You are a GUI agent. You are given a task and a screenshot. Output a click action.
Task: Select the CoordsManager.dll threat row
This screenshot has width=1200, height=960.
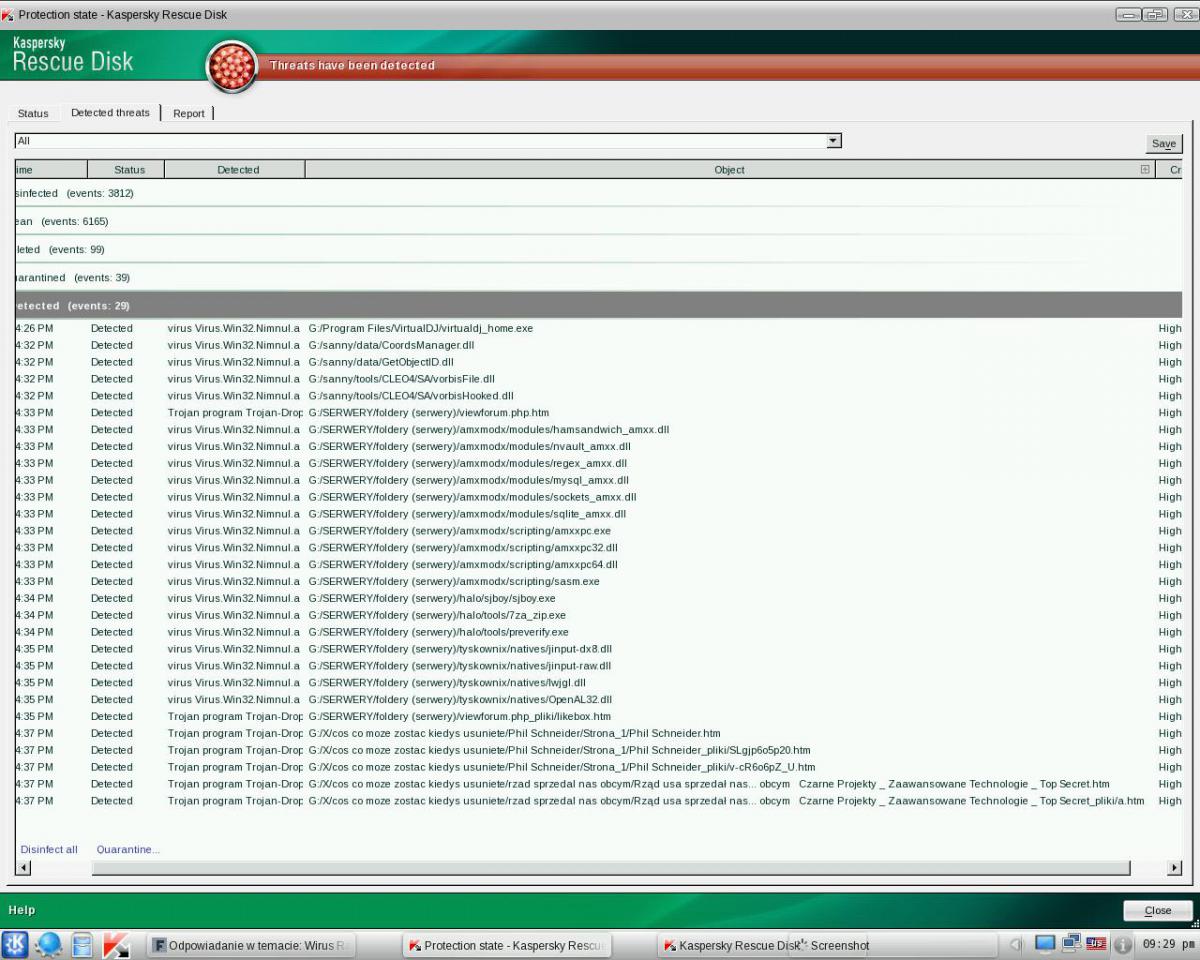598,345
